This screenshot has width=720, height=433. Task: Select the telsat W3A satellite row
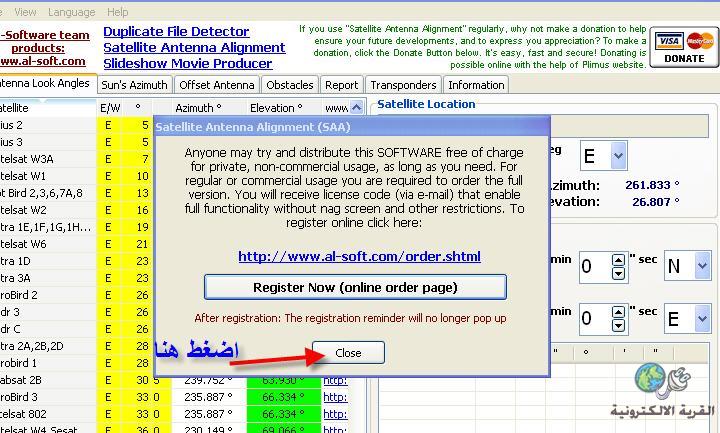[x=76, y=159]
